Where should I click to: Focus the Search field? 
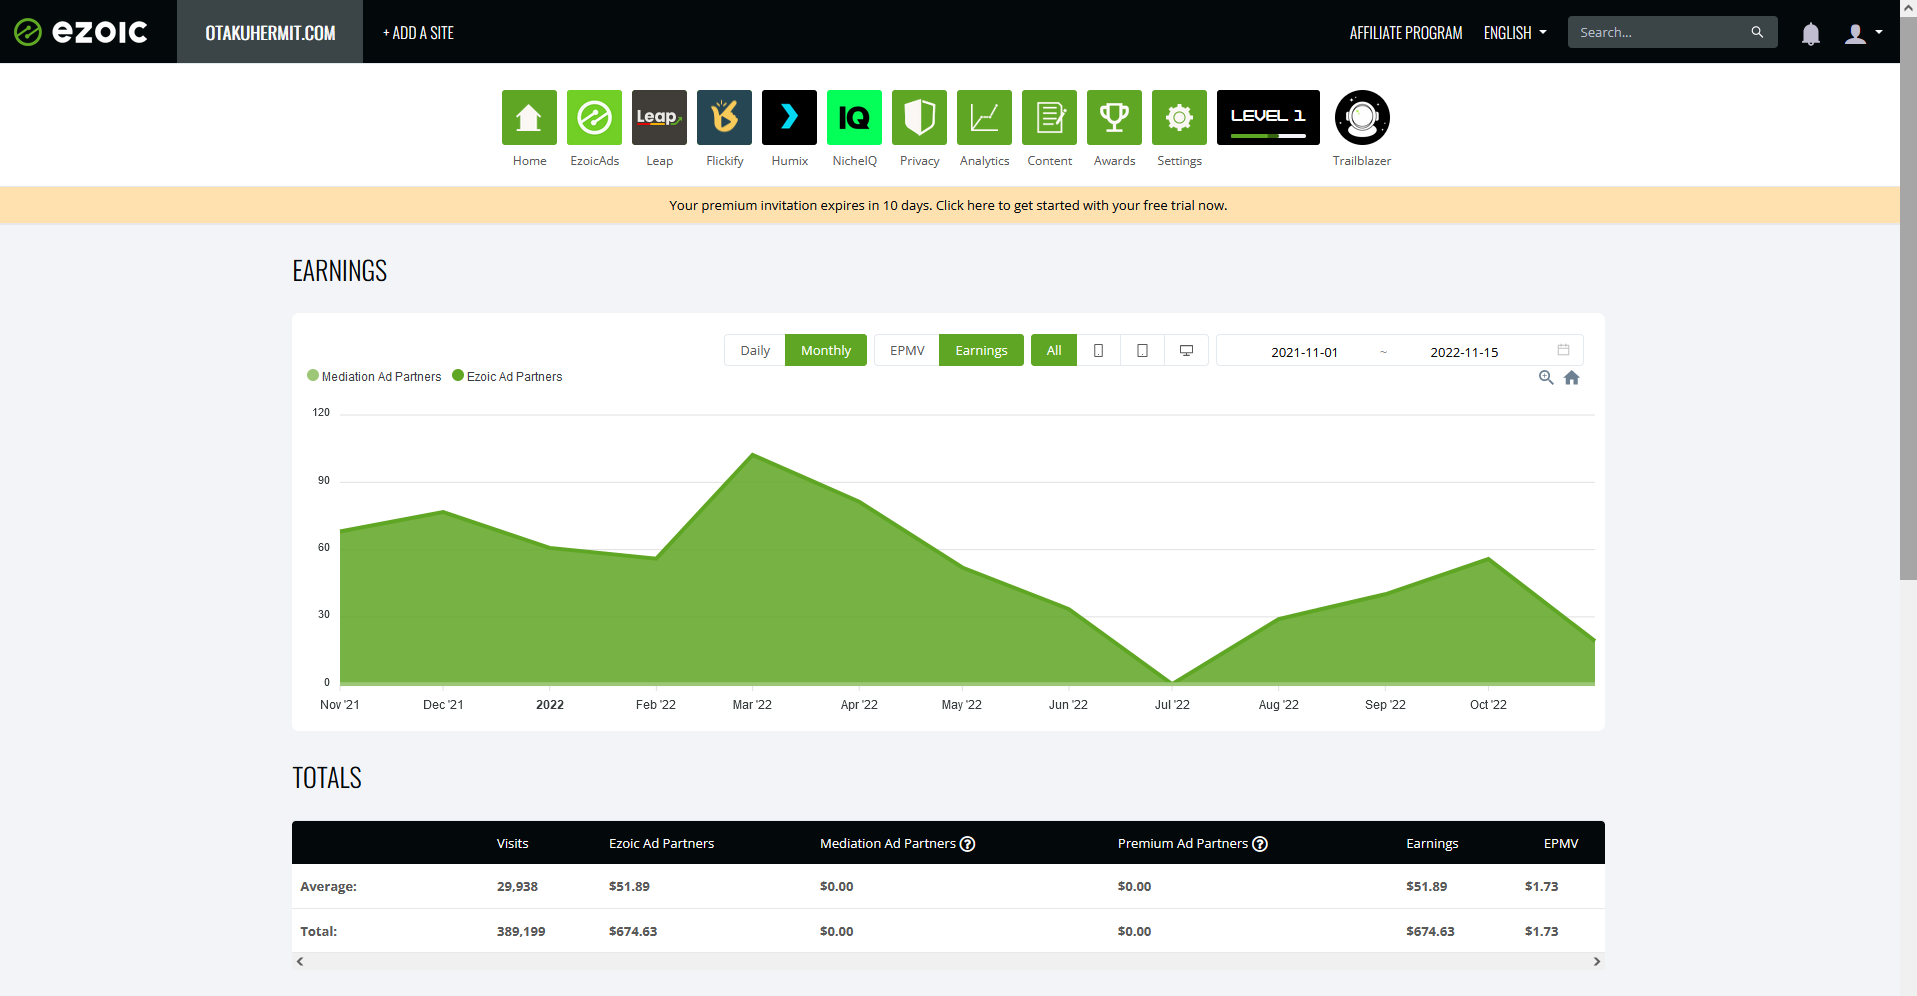pyautogui.click(x=1660, y=32)
